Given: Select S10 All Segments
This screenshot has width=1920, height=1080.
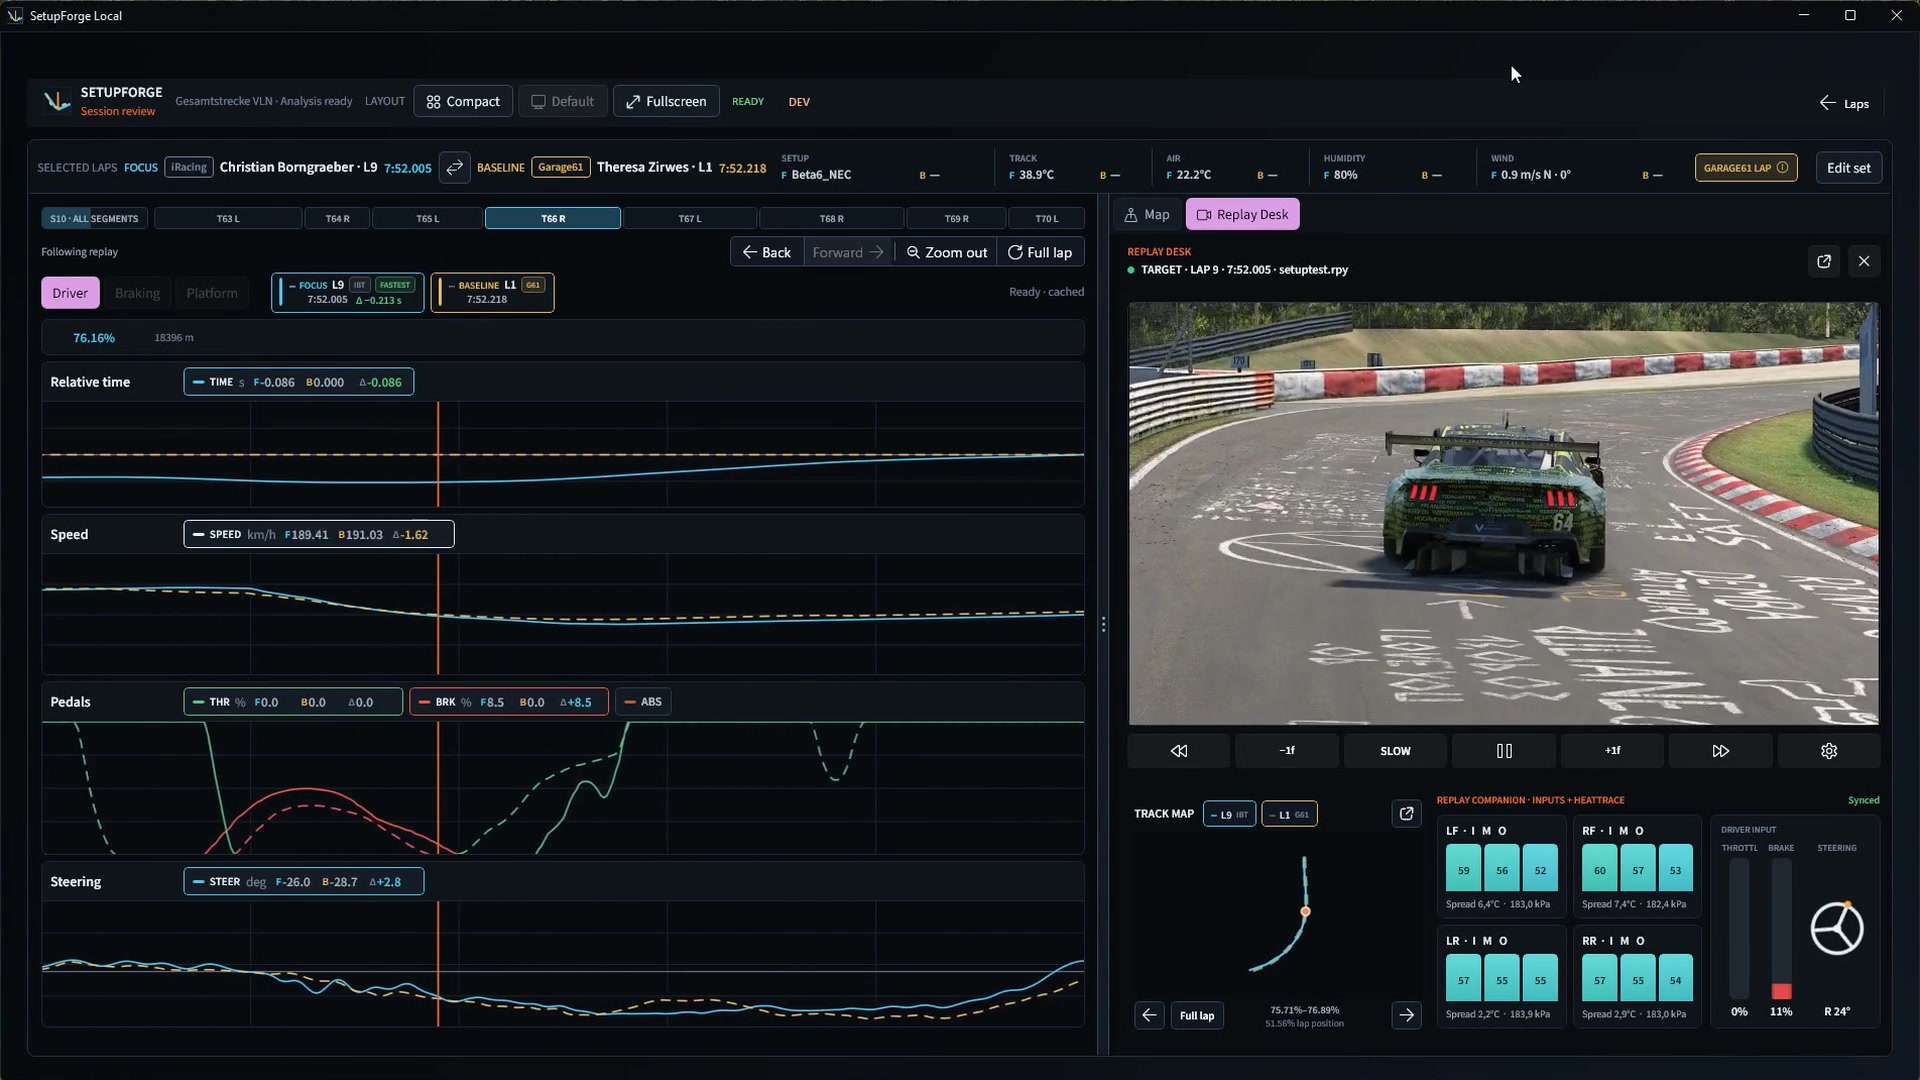Looking at the screenshot, I should pyautogui.click(x=94, y=219).
